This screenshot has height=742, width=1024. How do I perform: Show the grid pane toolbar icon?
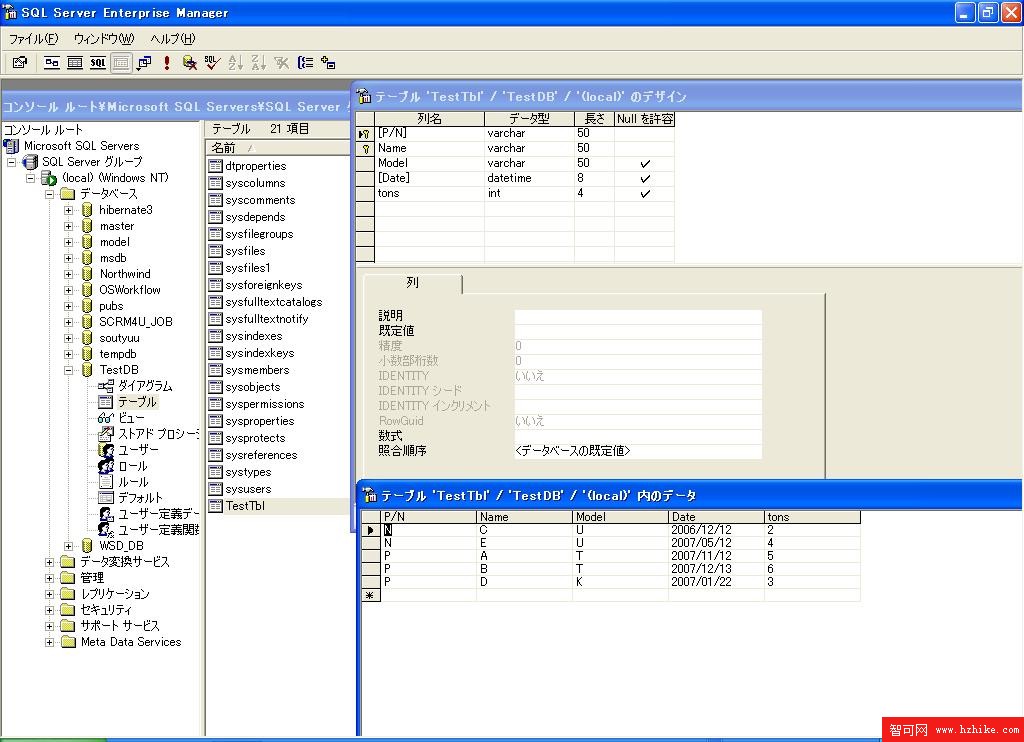(75, 63)
